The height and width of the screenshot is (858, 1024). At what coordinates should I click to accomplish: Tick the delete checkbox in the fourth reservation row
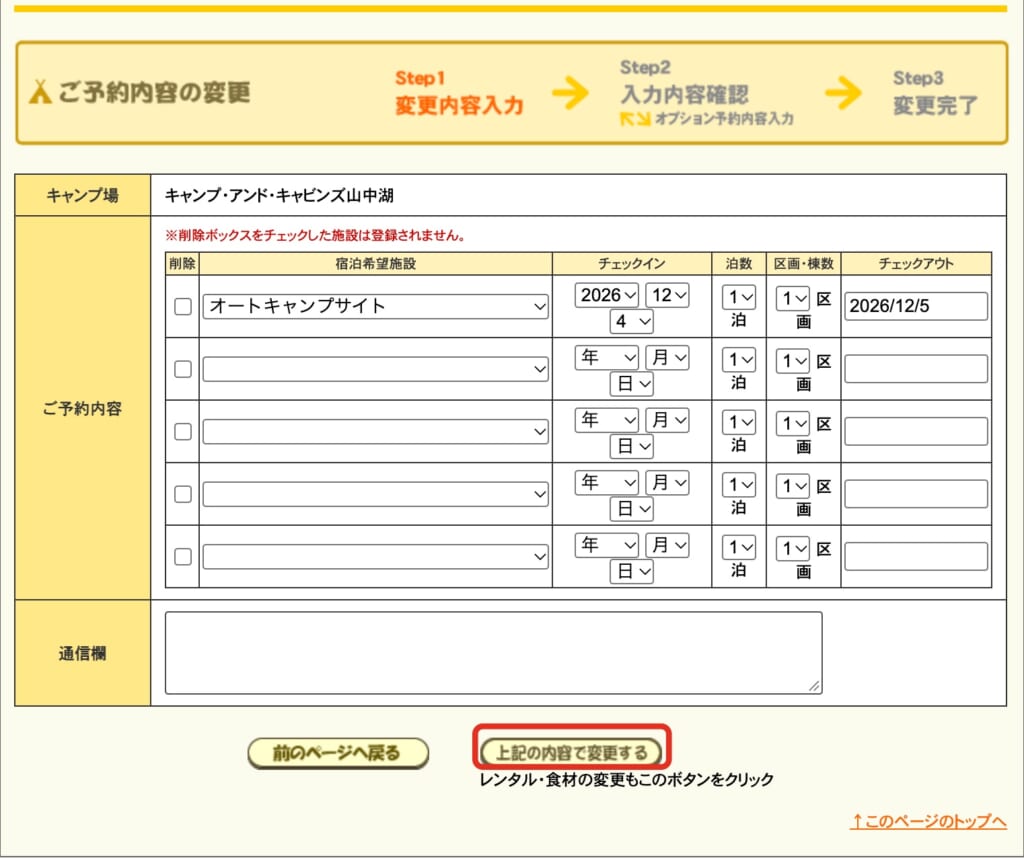point(183,494)
